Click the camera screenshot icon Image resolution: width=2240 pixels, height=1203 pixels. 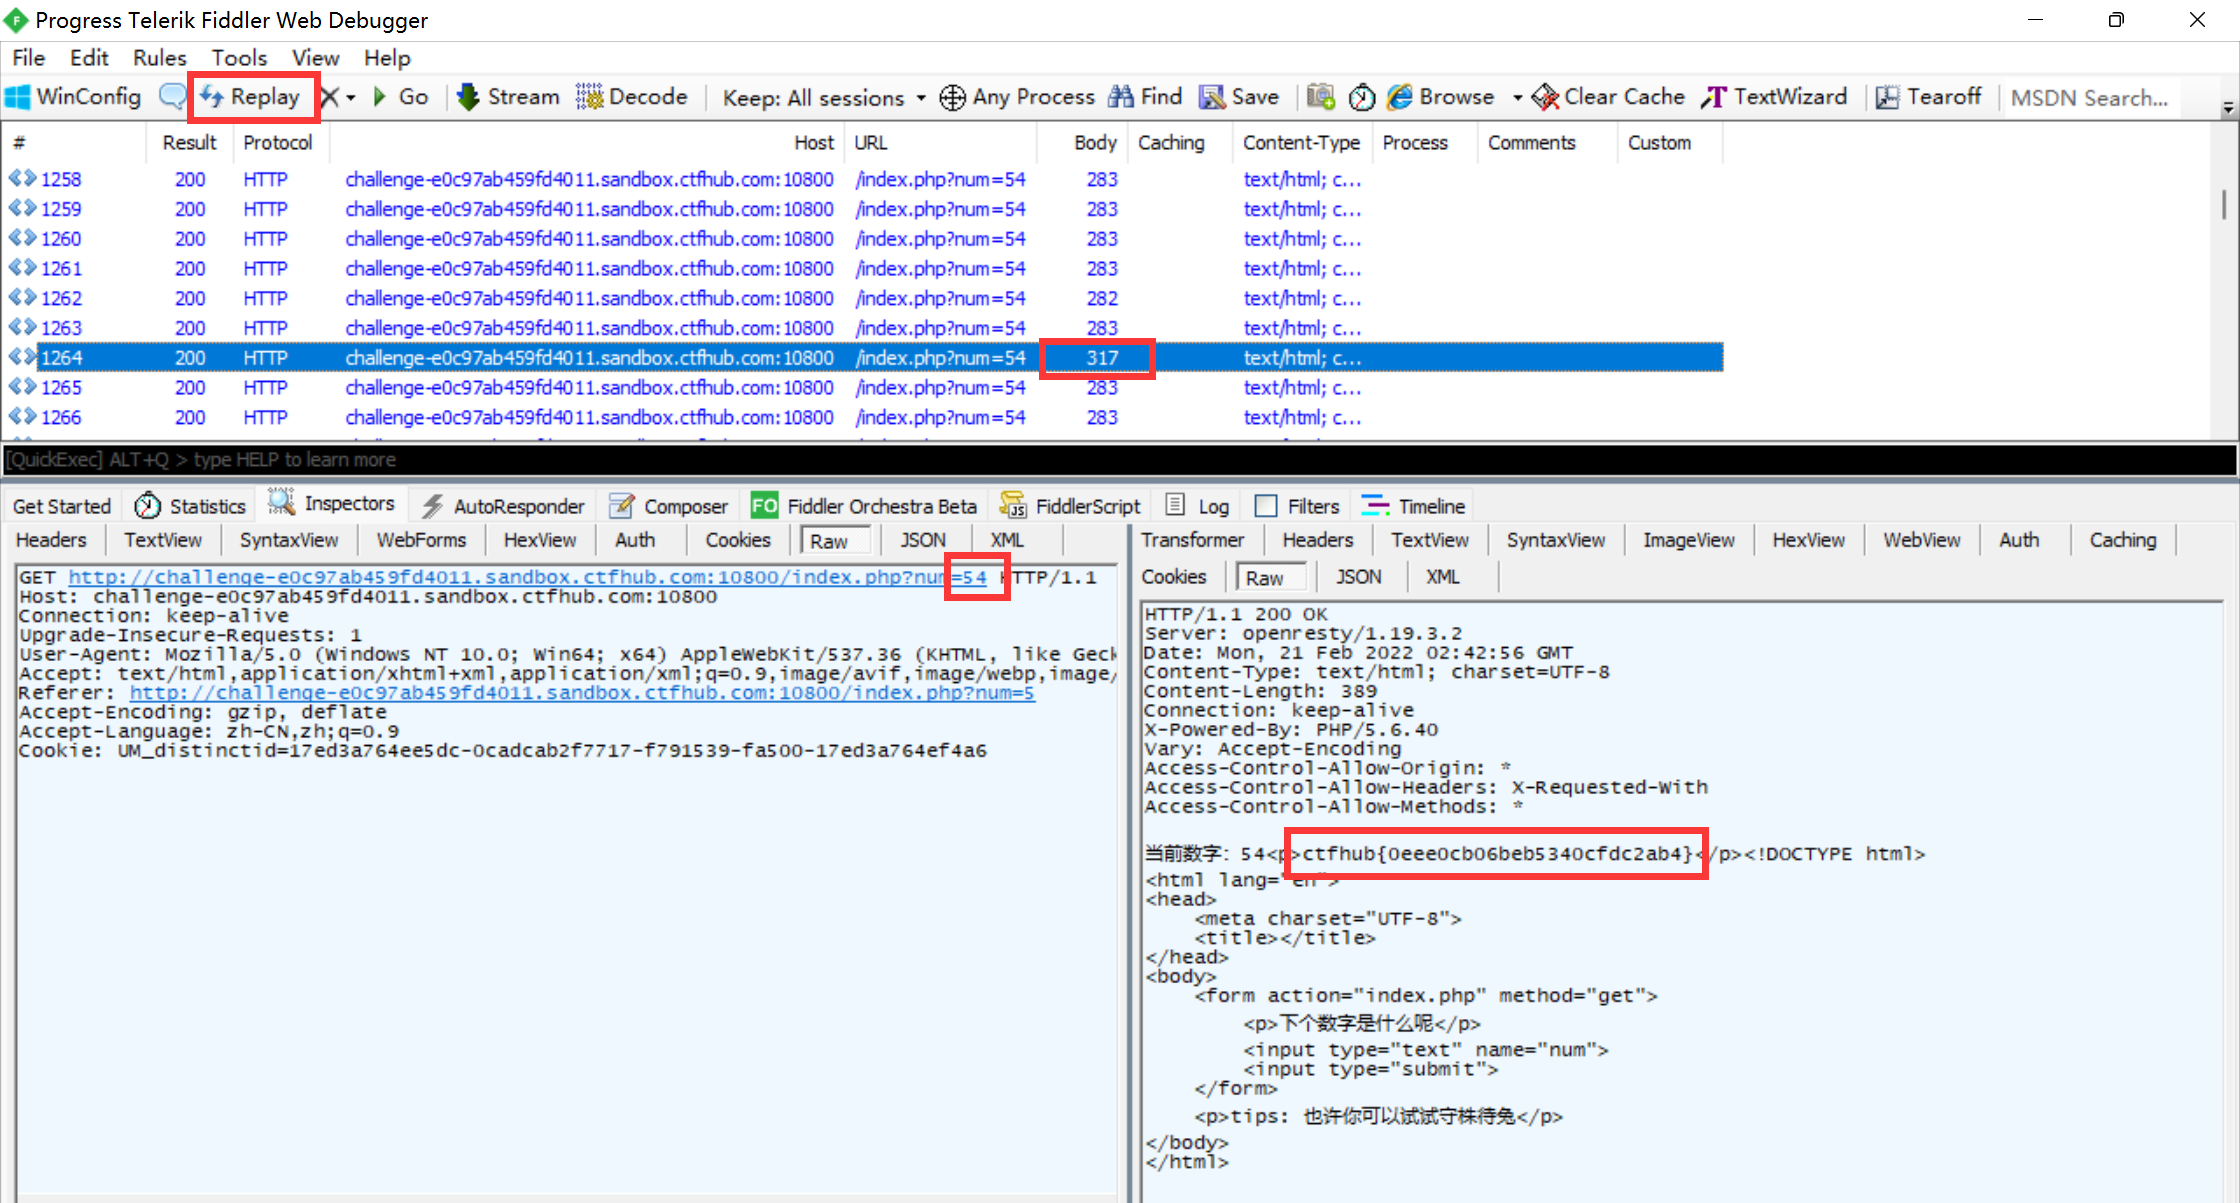[x=1320, y=97]
